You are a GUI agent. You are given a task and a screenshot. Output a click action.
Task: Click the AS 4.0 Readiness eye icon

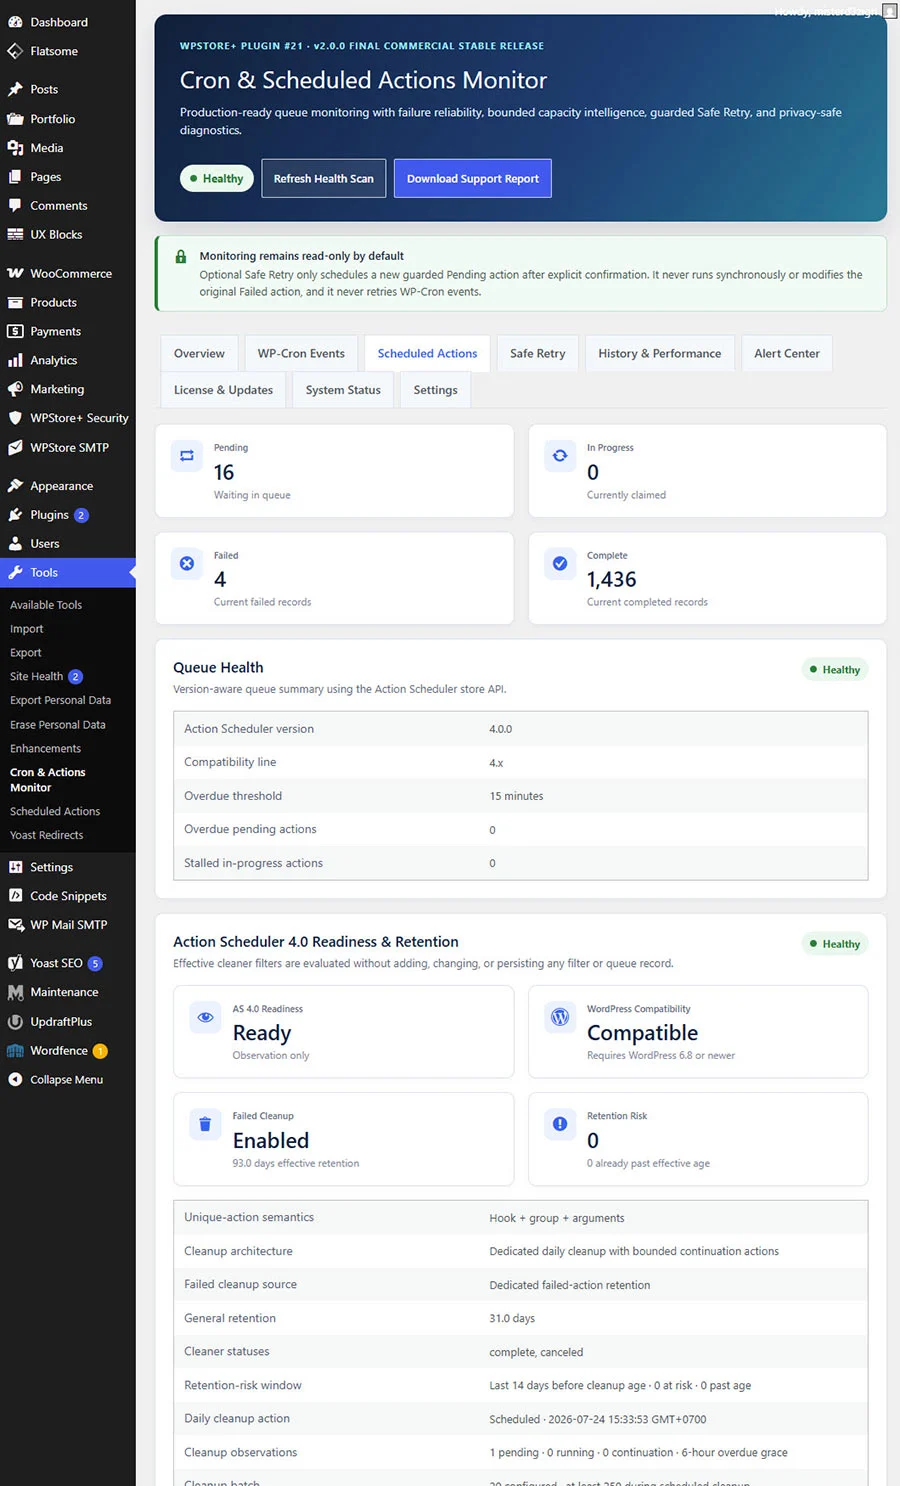click(x=205, y=1017)
